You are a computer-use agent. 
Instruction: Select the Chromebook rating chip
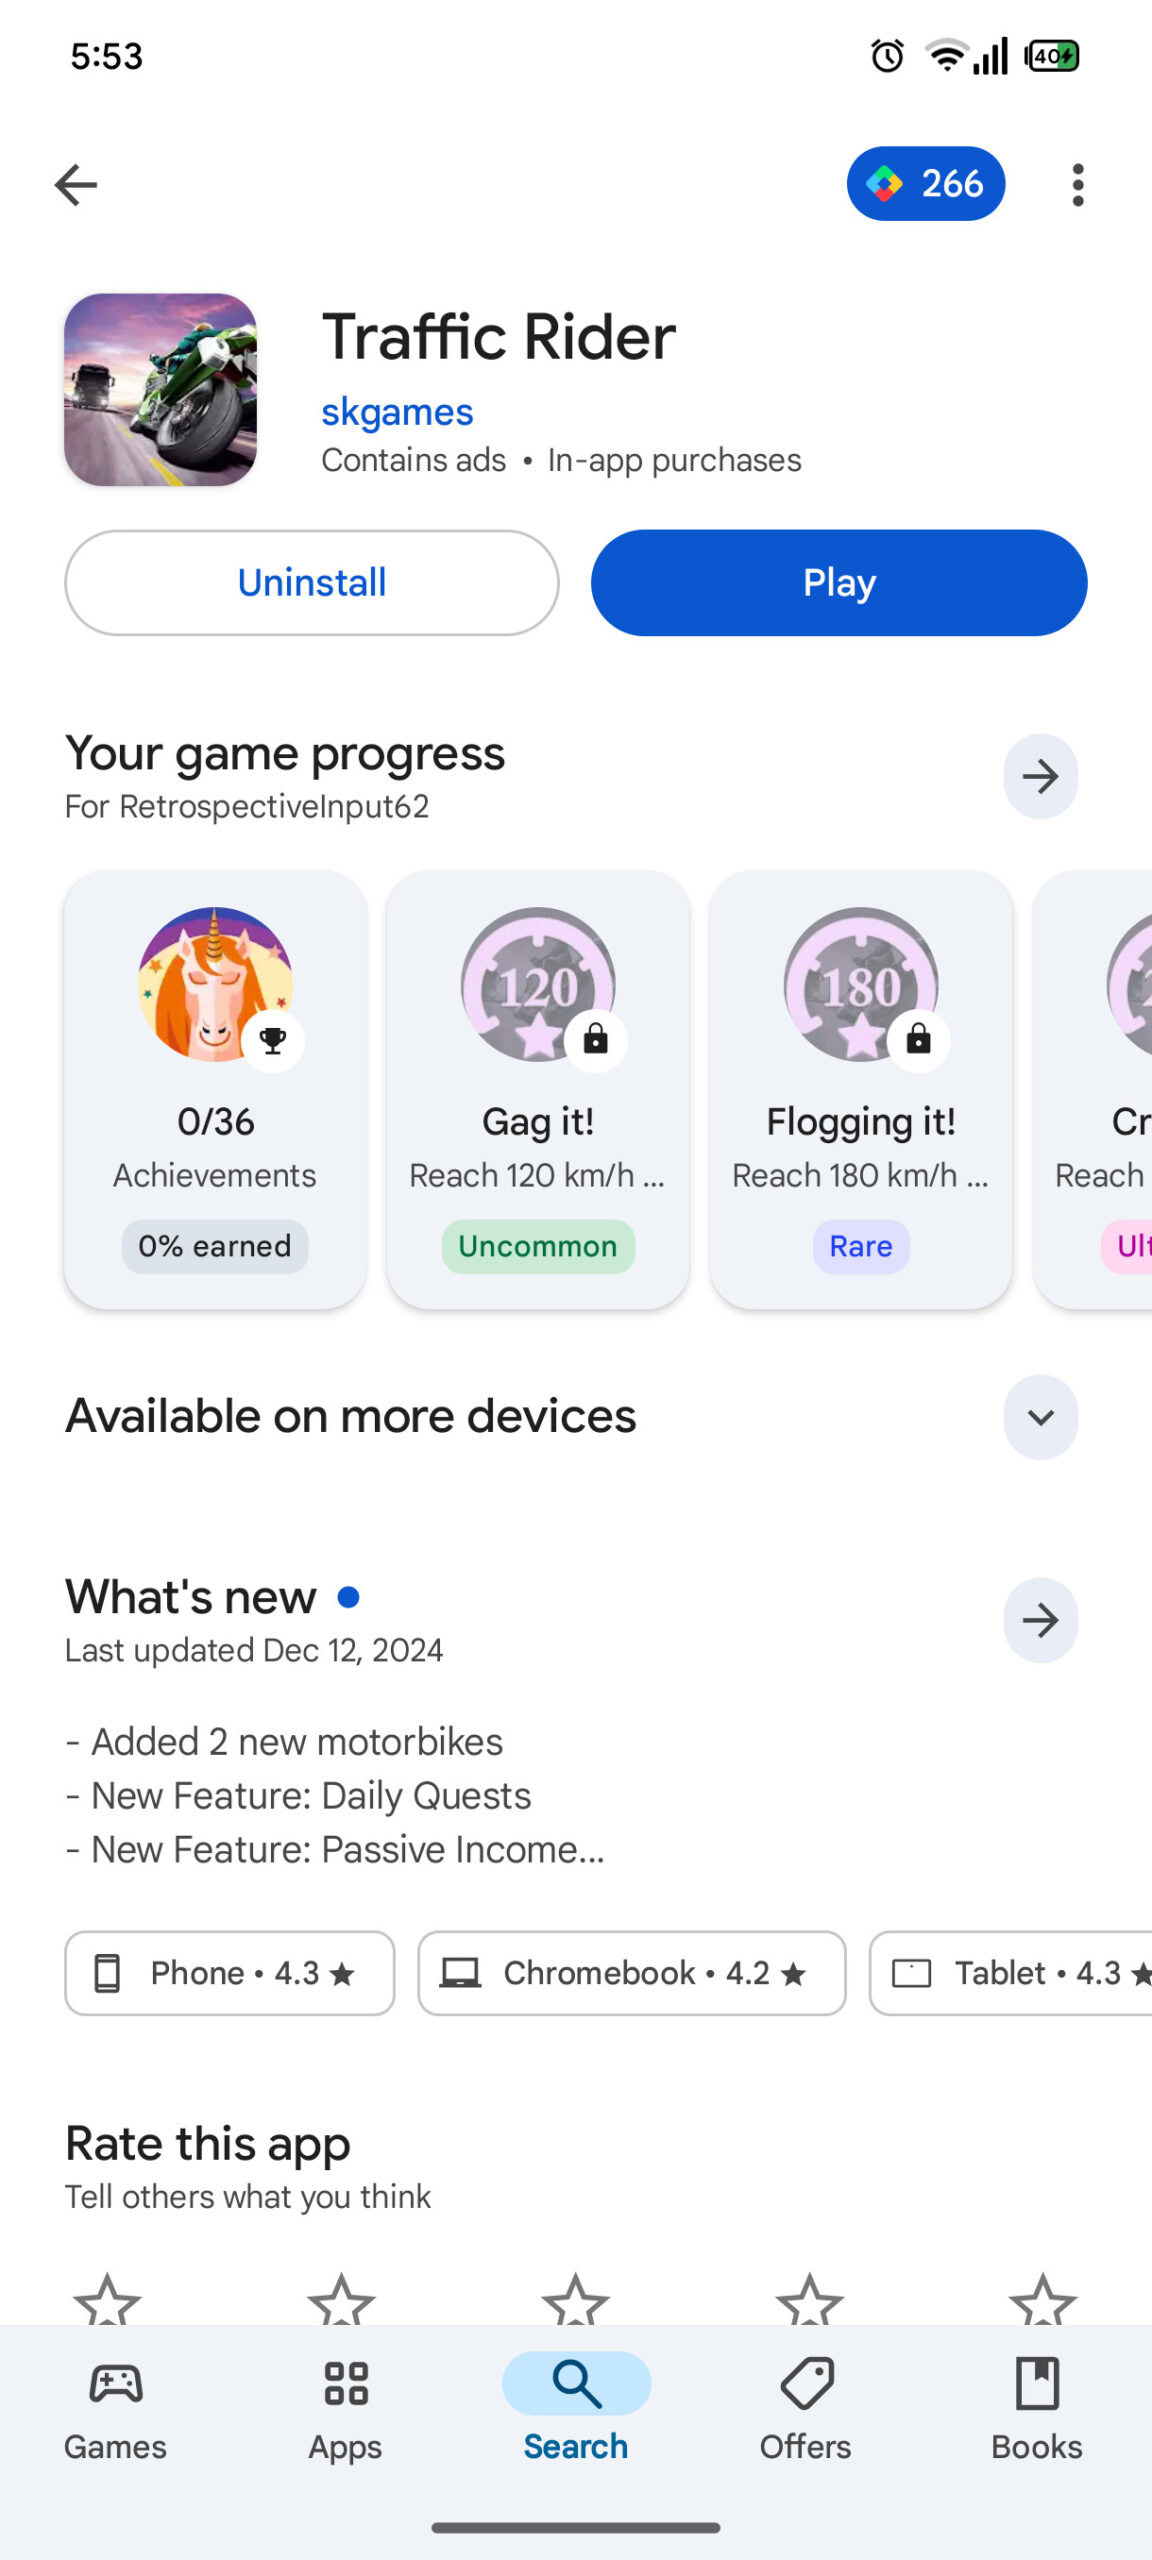(x=631, y=1973)
